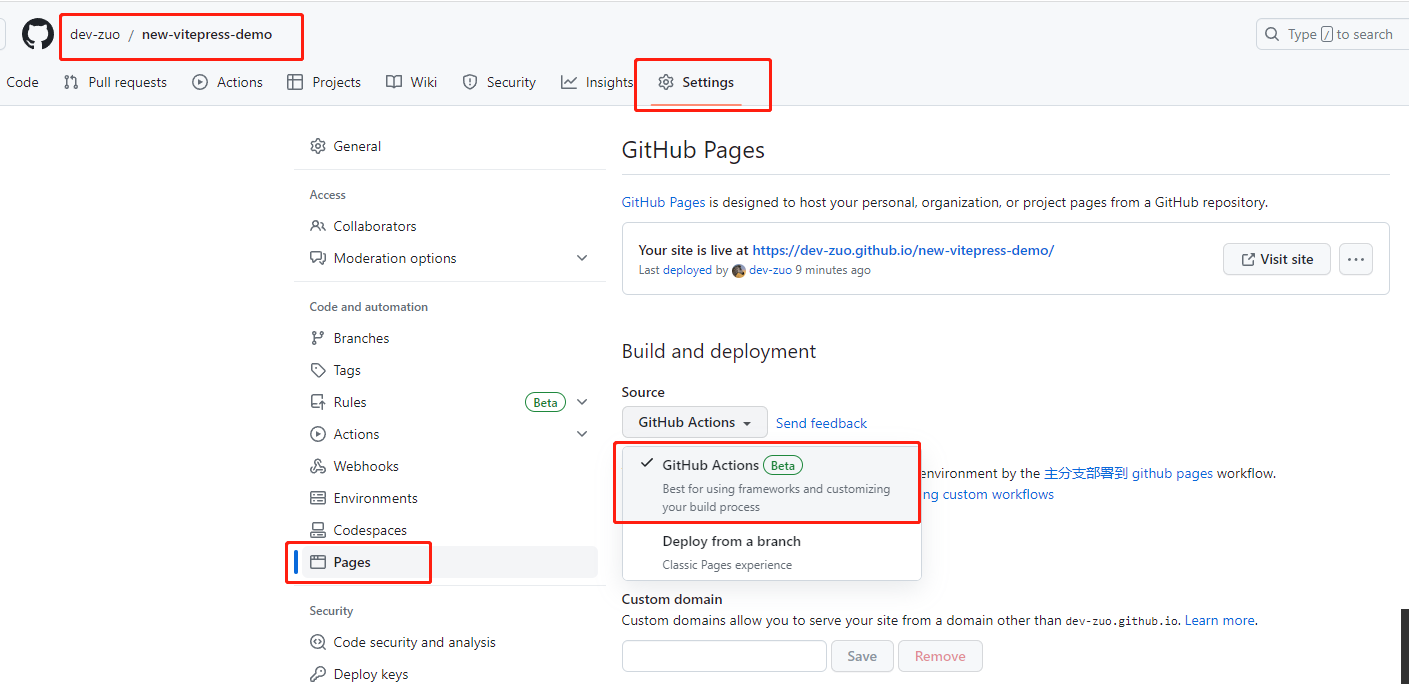Switch to the Projects tab
Screen dimensions: 1409x684
[324, 82]
